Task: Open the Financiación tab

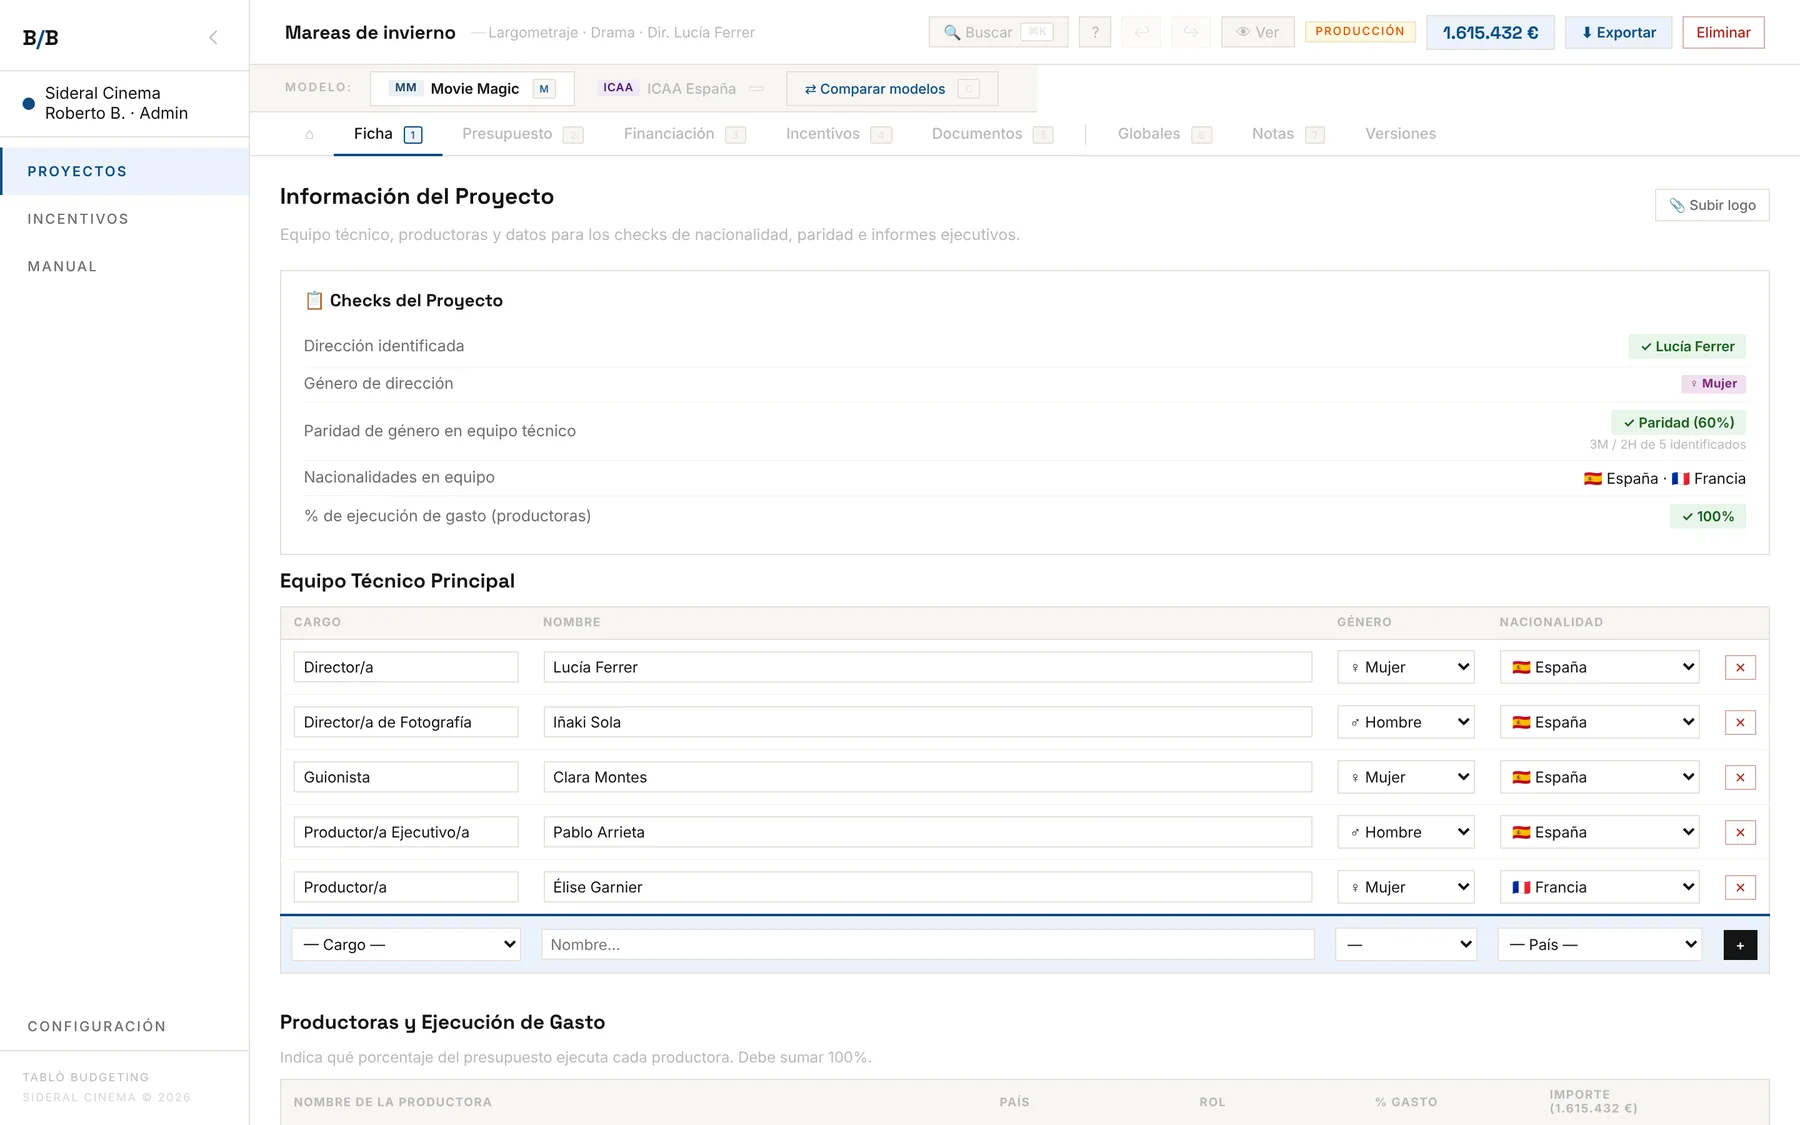Action: coord(684,134)
